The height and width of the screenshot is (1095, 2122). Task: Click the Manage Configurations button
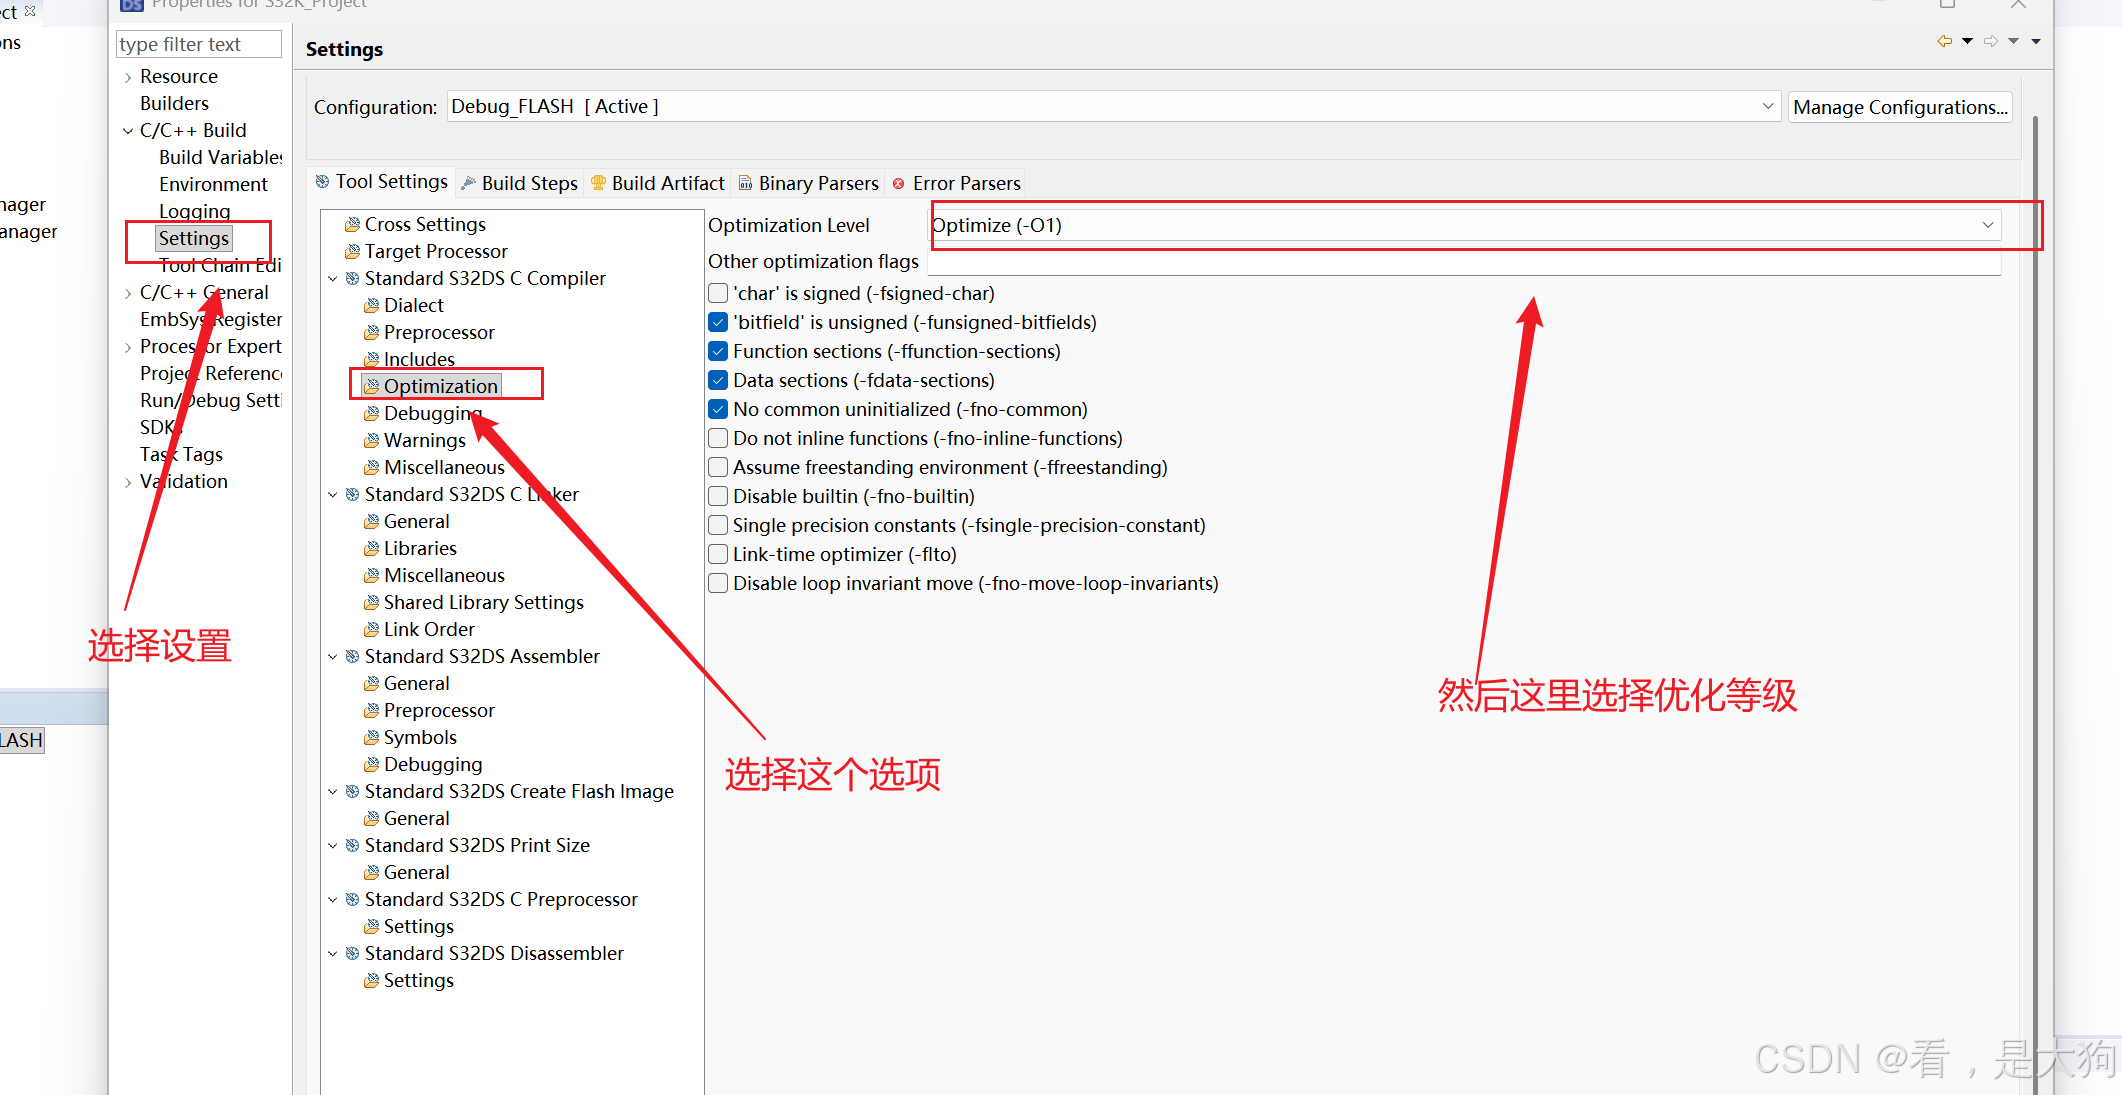[1899, 107]
